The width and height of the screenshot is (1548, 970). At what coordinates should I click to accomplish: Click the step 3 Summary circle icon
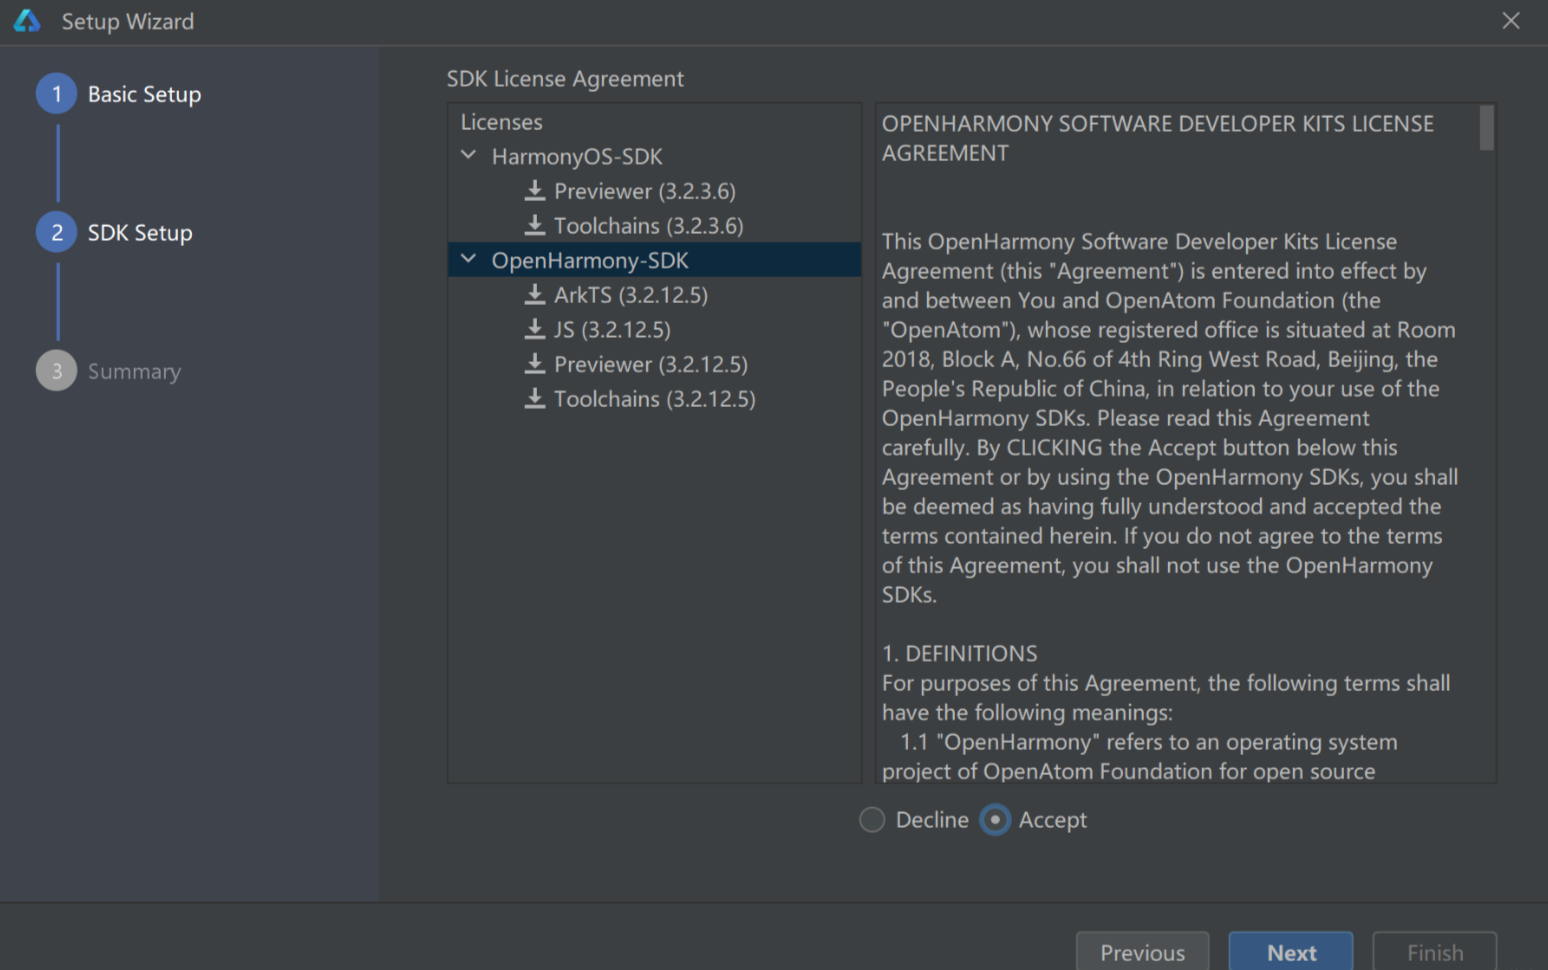(x=57, y=371)
